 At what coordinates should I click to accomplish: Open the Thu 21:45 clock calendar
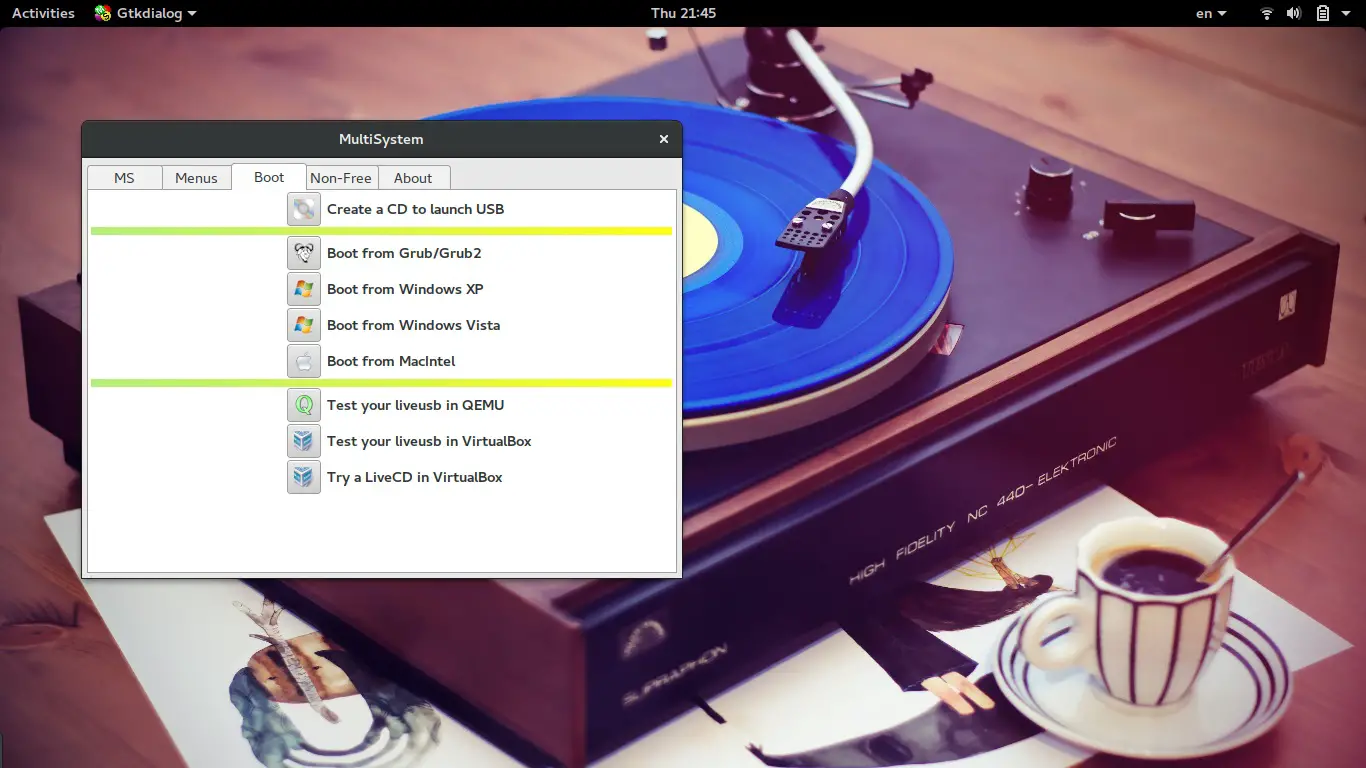(683, 13)
